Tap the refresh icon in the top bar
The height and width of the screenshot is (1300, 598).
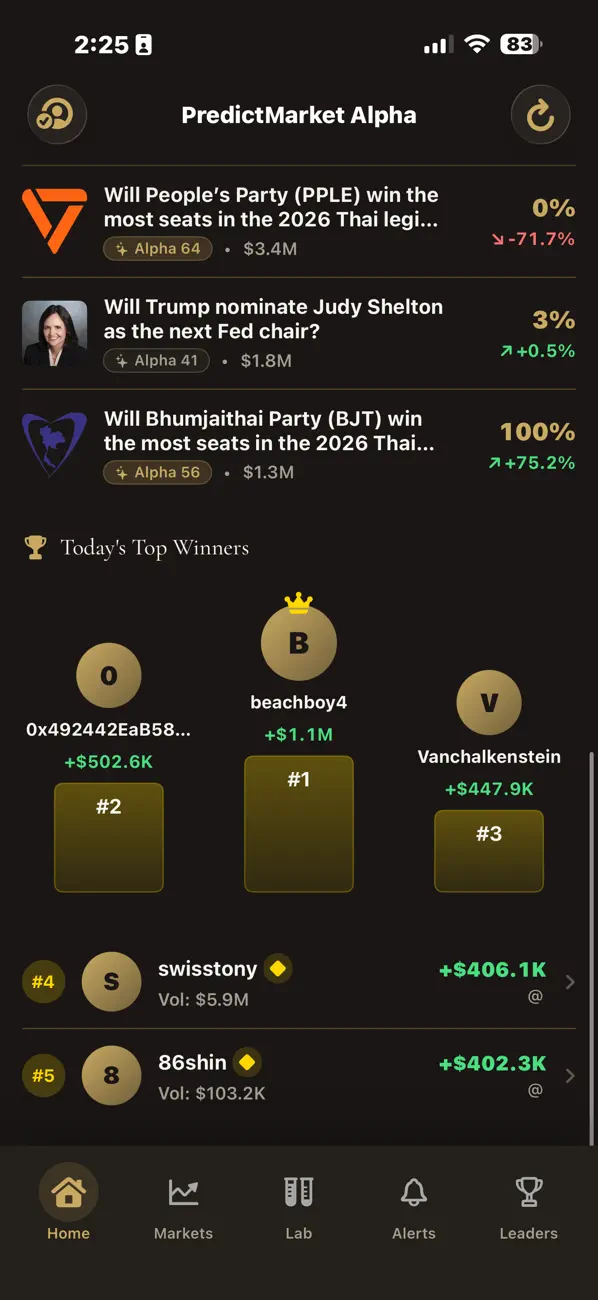[x=540, y=115]
